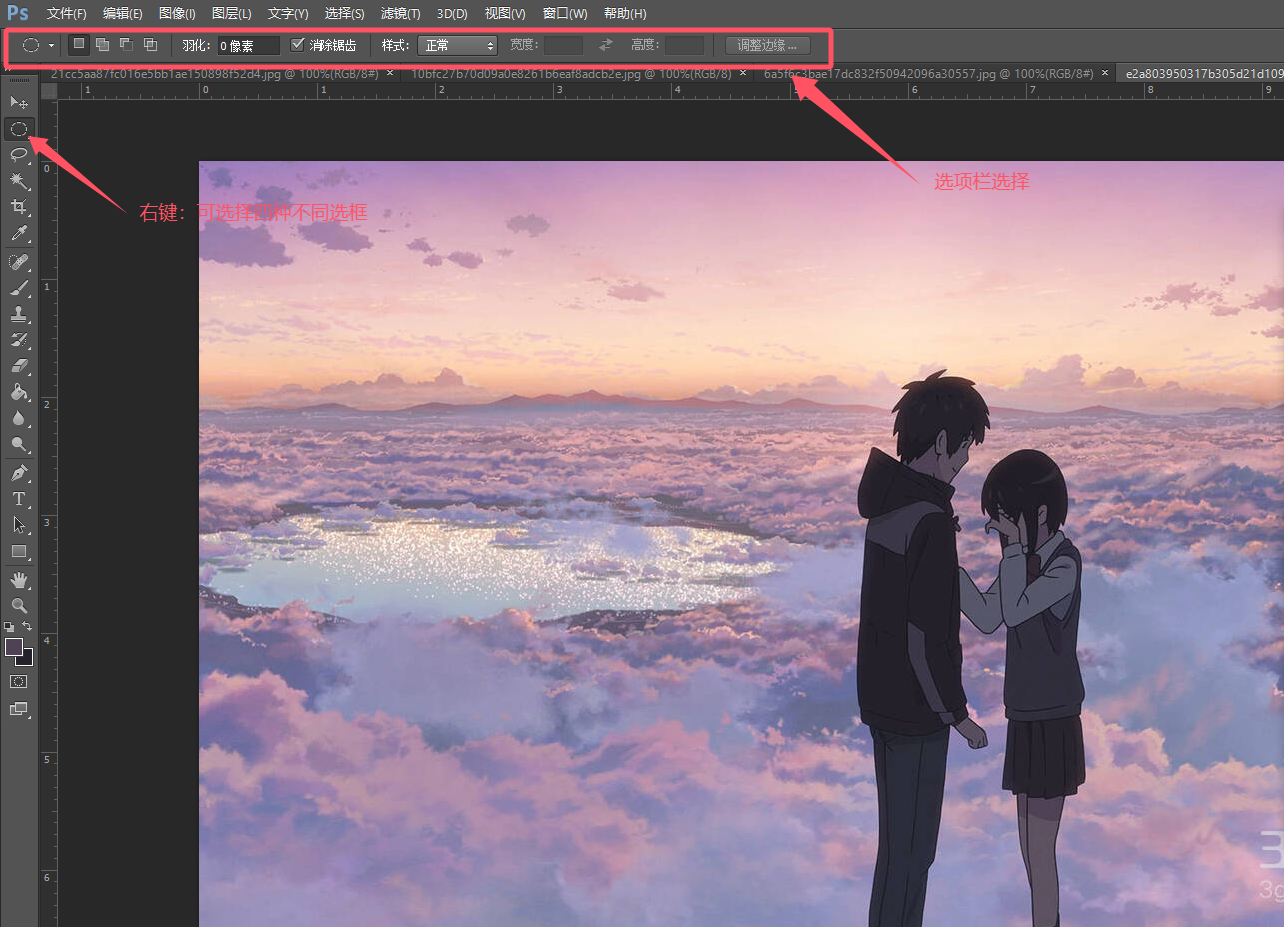The image size is (1284, 927).
Task: Select the Elliptical Marquee tool
Action: point(19,128)
